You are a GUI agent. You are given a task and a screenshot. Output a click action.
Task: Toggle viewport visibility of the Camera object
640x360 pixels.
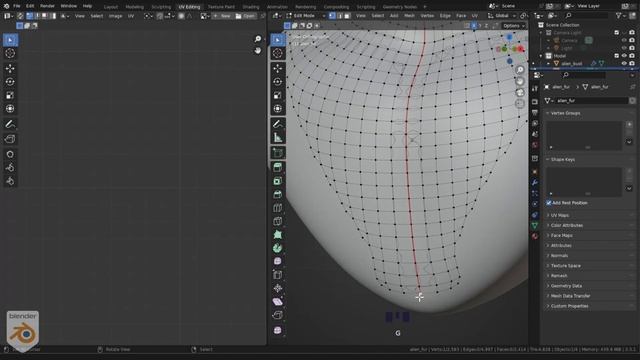[624, 40]
